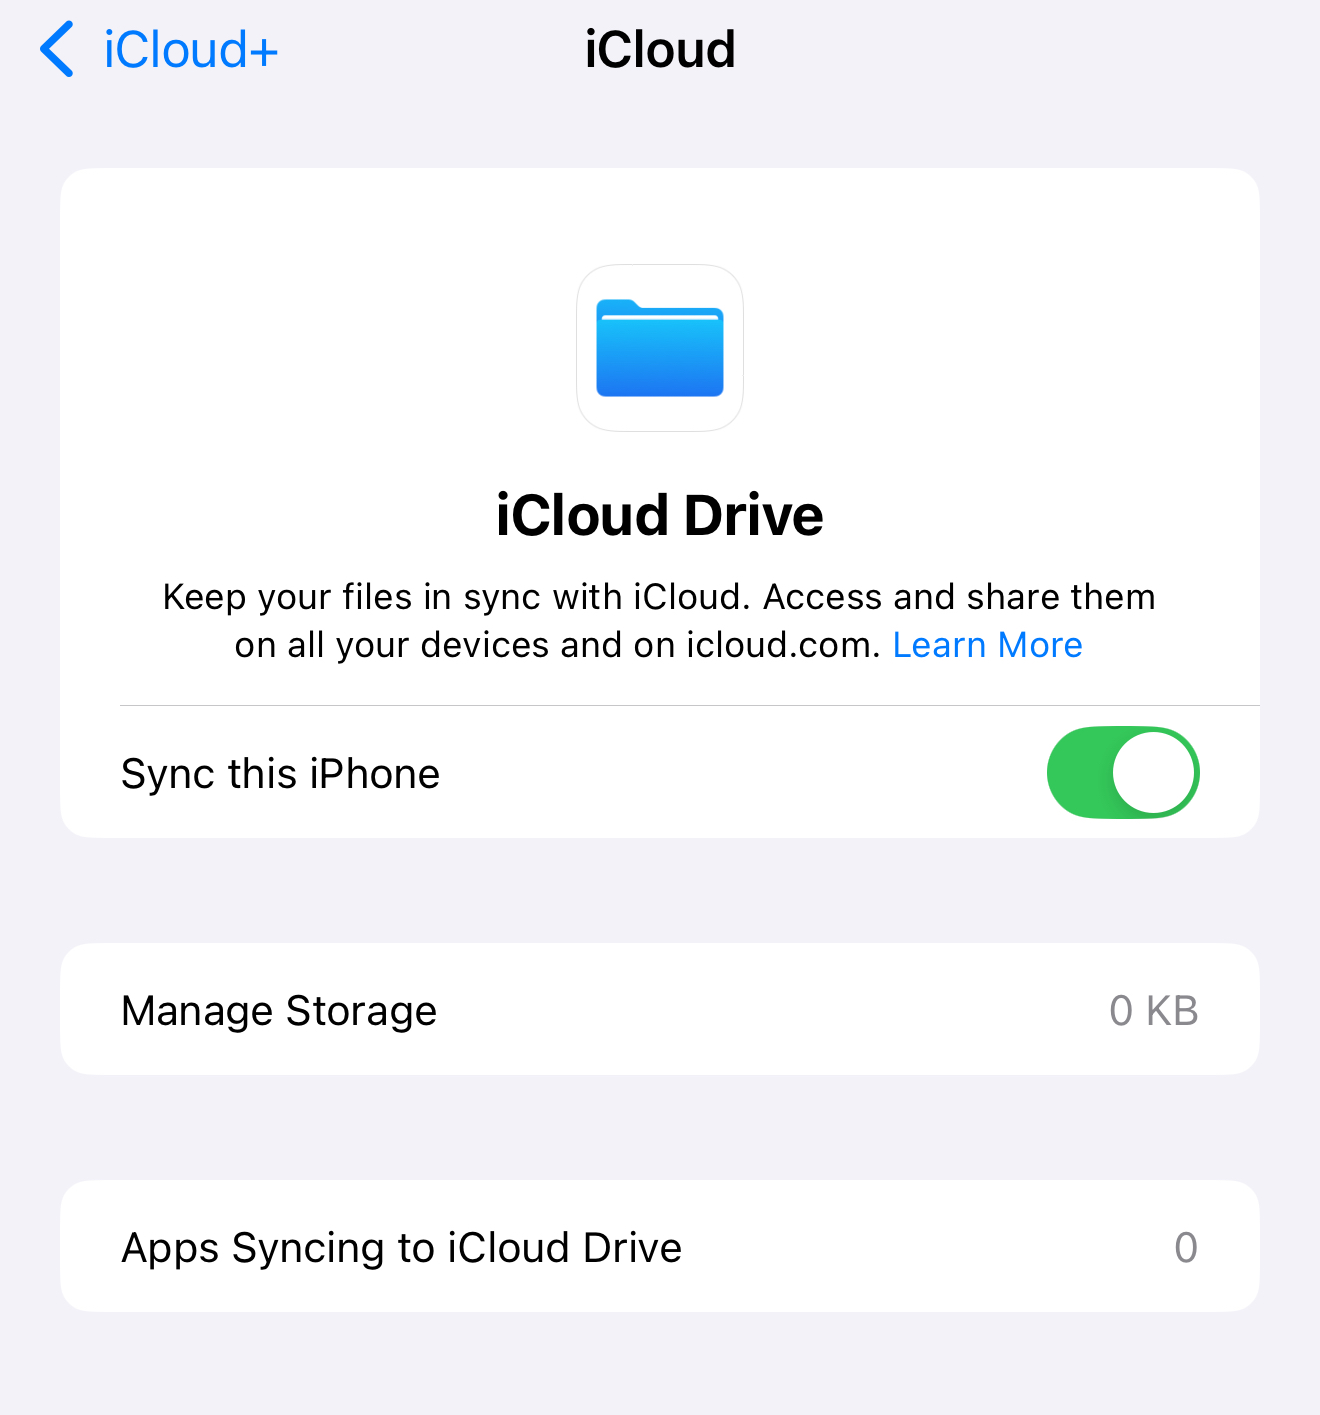The width and height of the screenshot is (1320, 1415).
Task: Tap the apps syncing count of 0
Action: pyautogui.click(x=1186, y=1247)
